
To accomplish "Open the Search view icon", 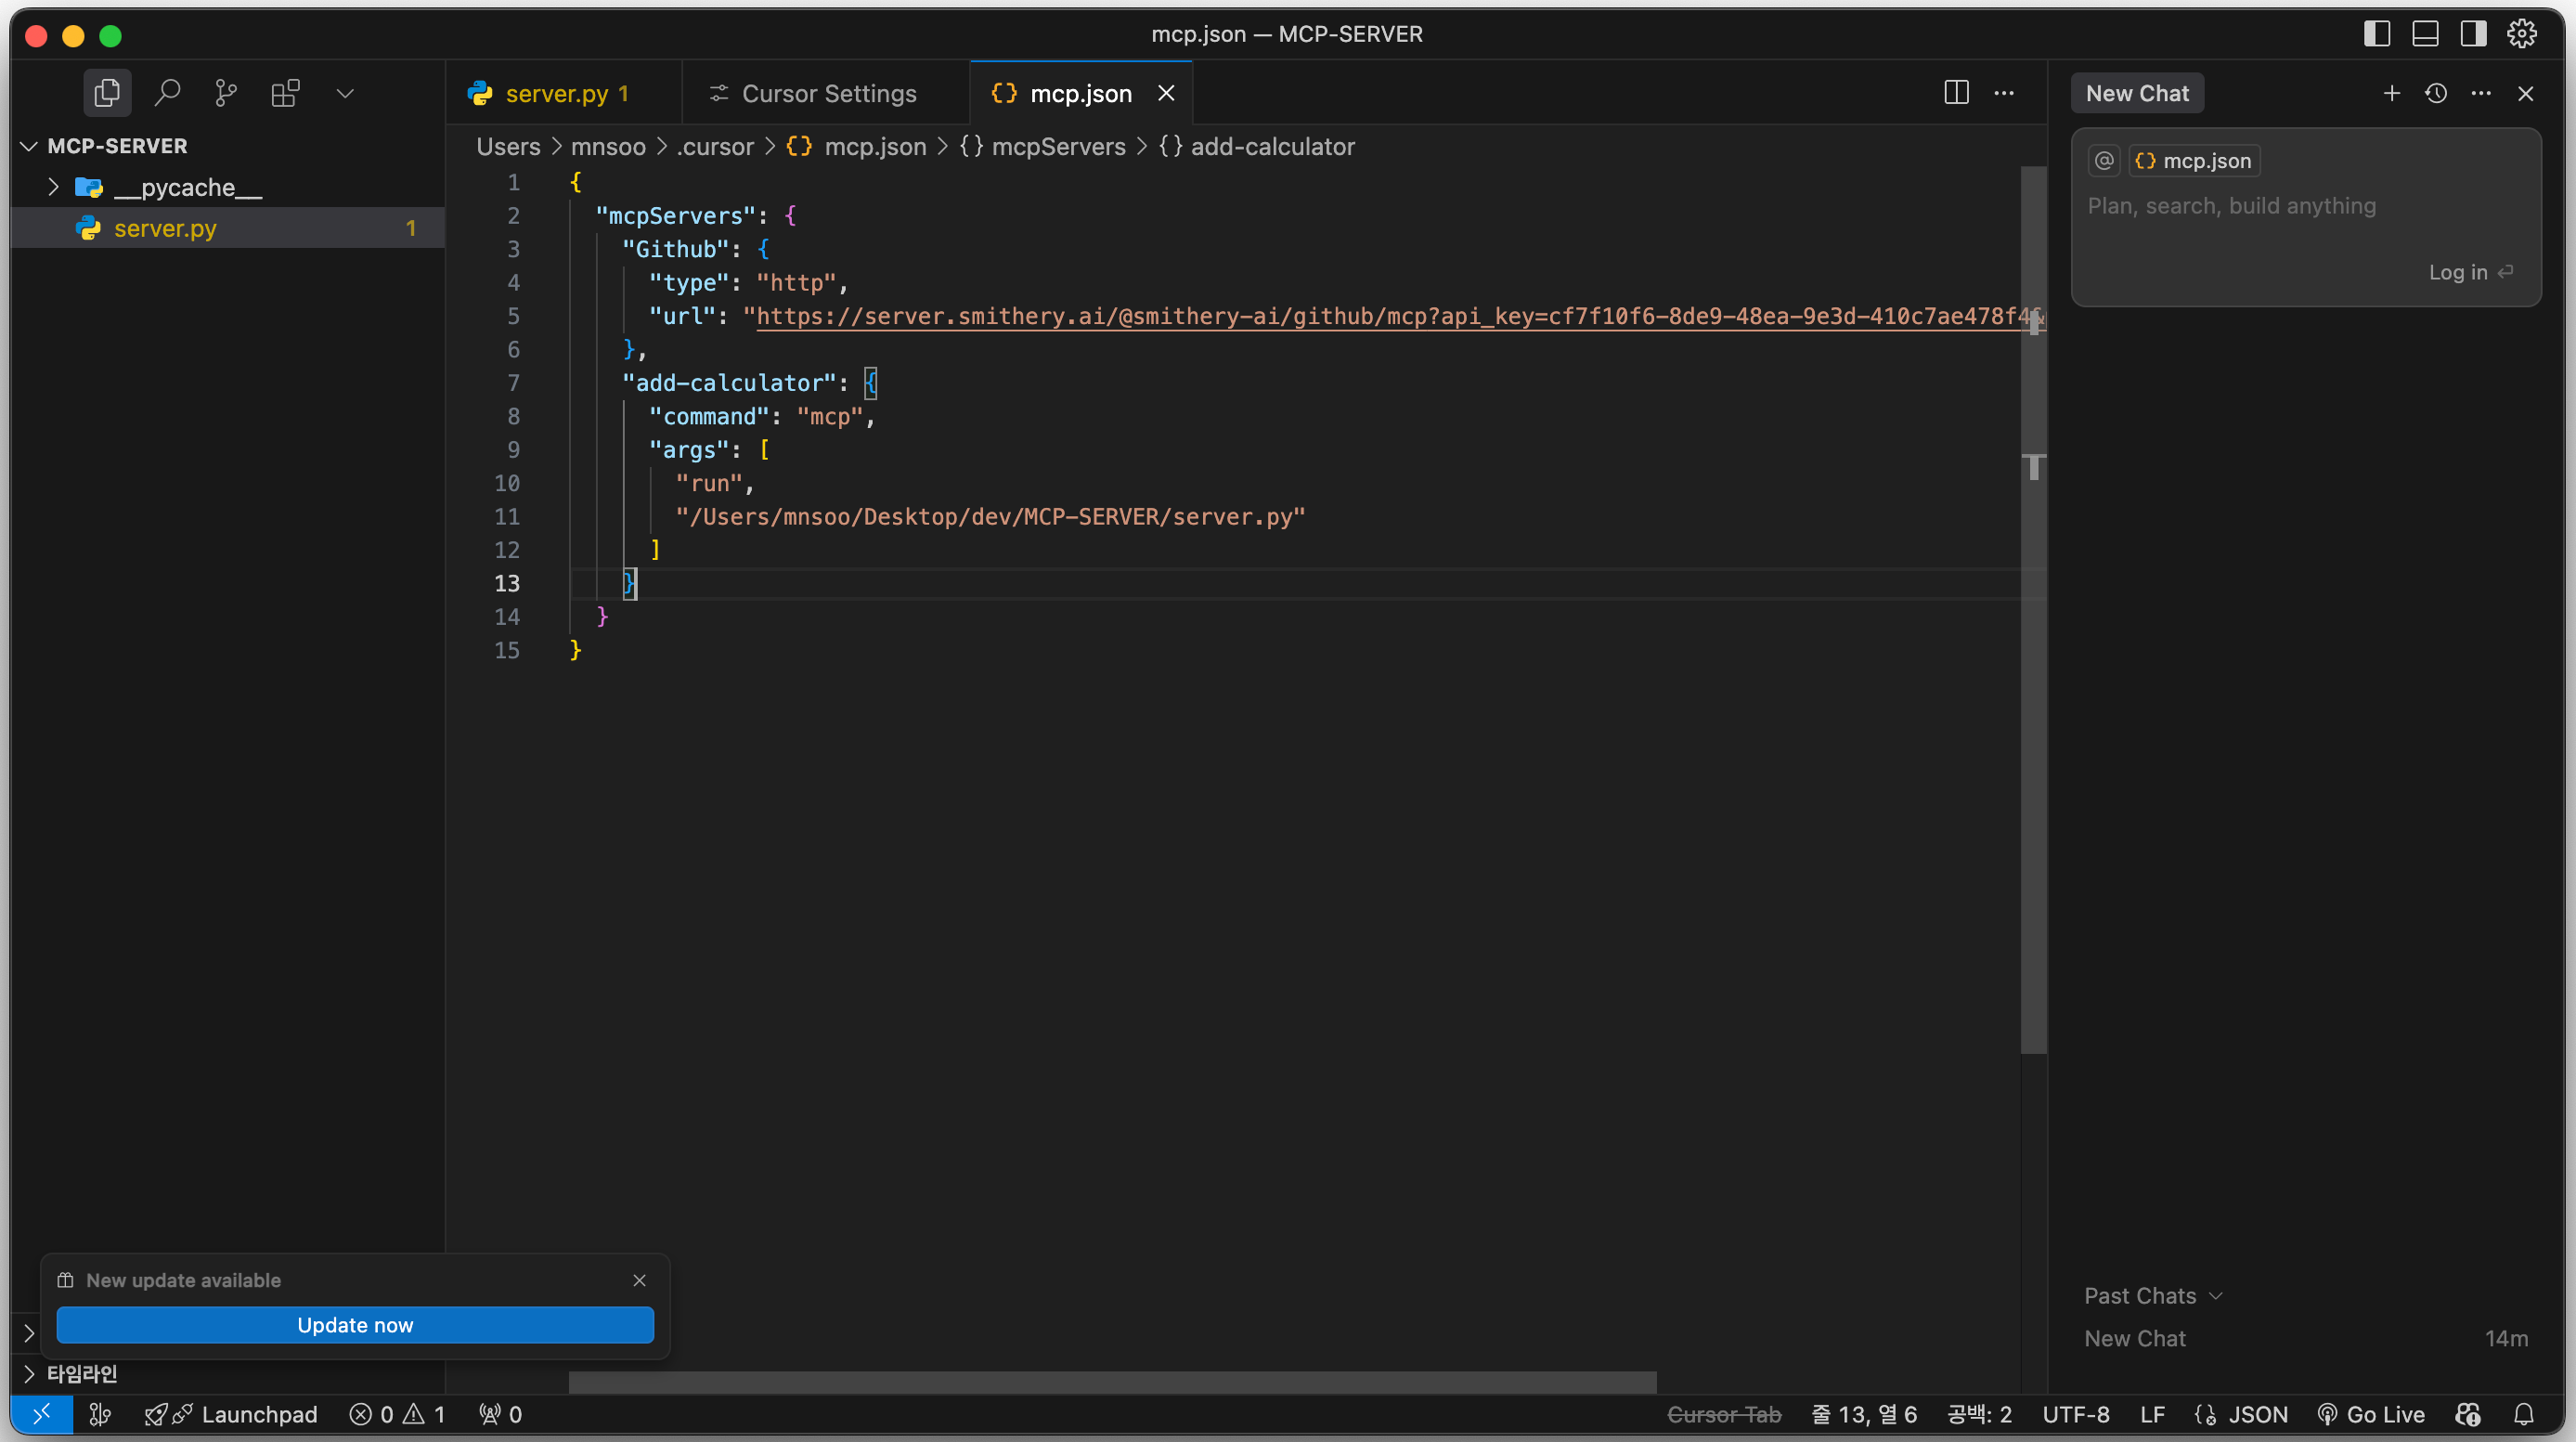I will (167, 93).
